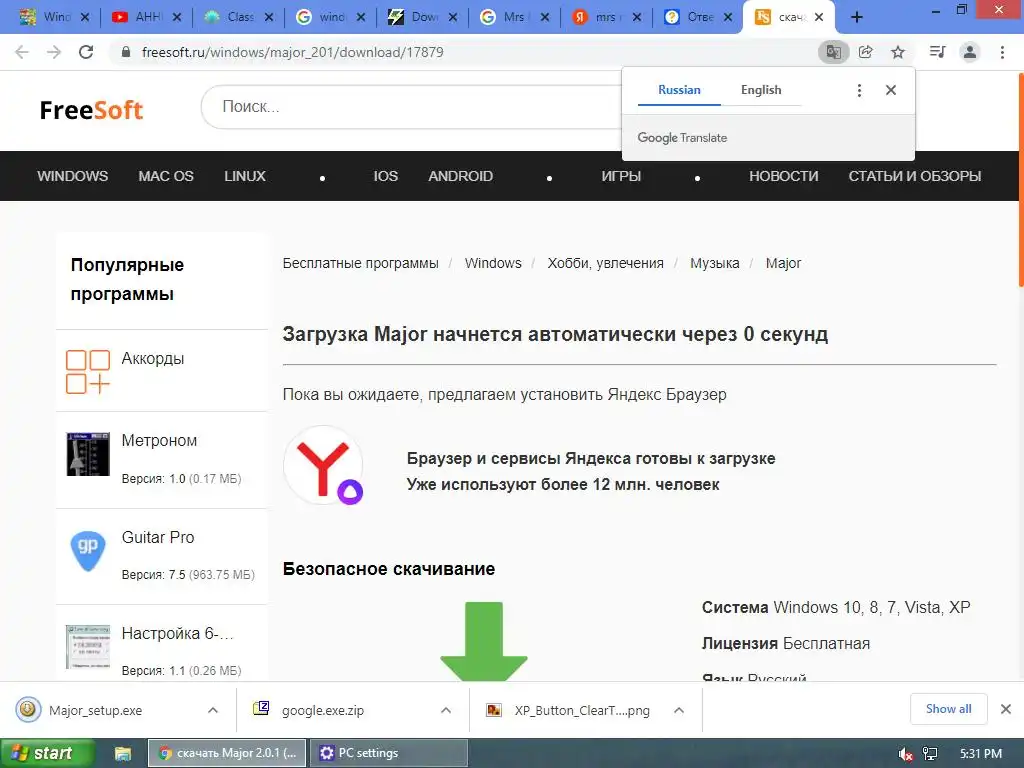Open the Windows start button
The image size is (1024, 768).
tap(47, 754)
